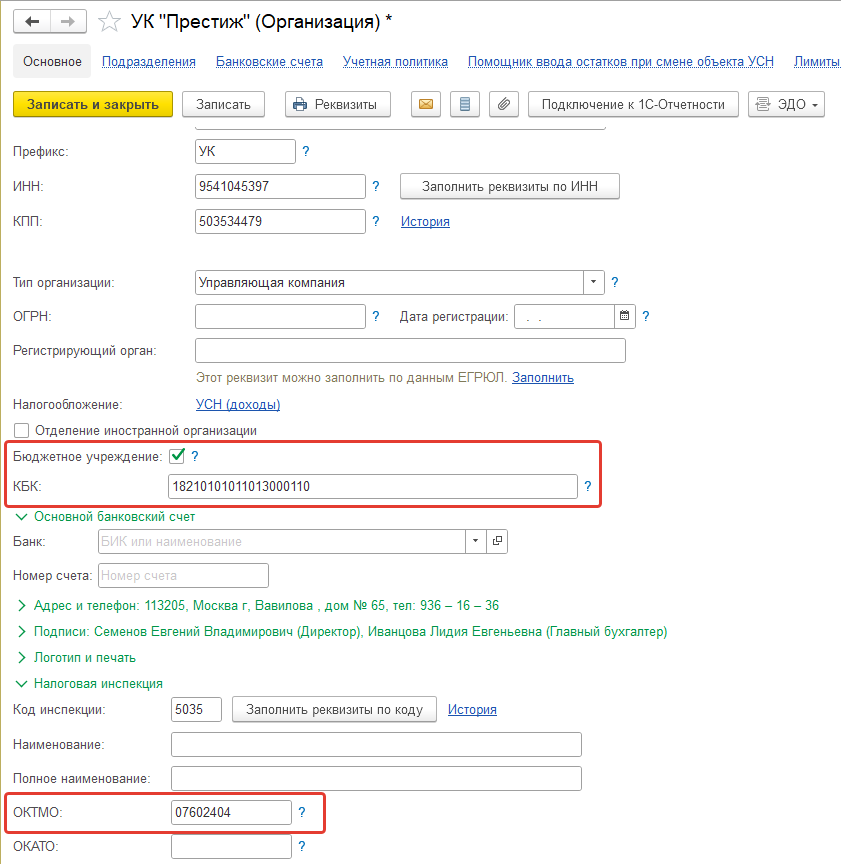This screenshot has height=864, width=841.
Task: Click the Полное наименование field
Action: coord(376,779)
